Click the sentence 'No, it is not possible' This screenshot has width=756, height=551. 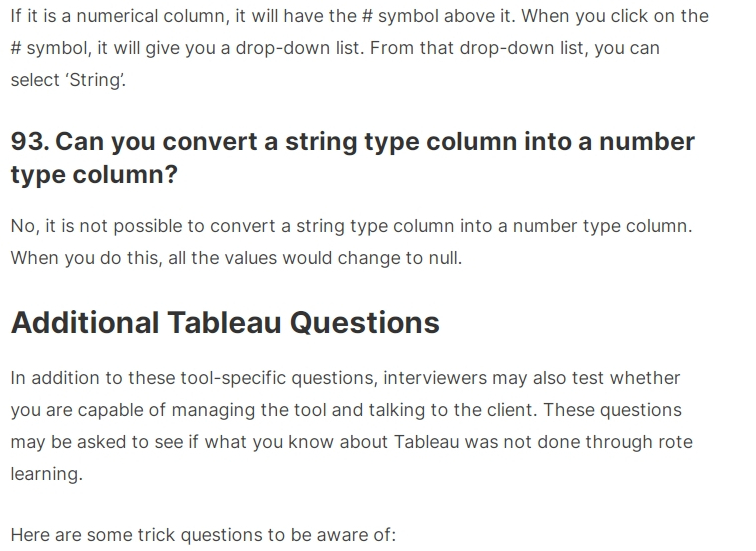point(351,226)
